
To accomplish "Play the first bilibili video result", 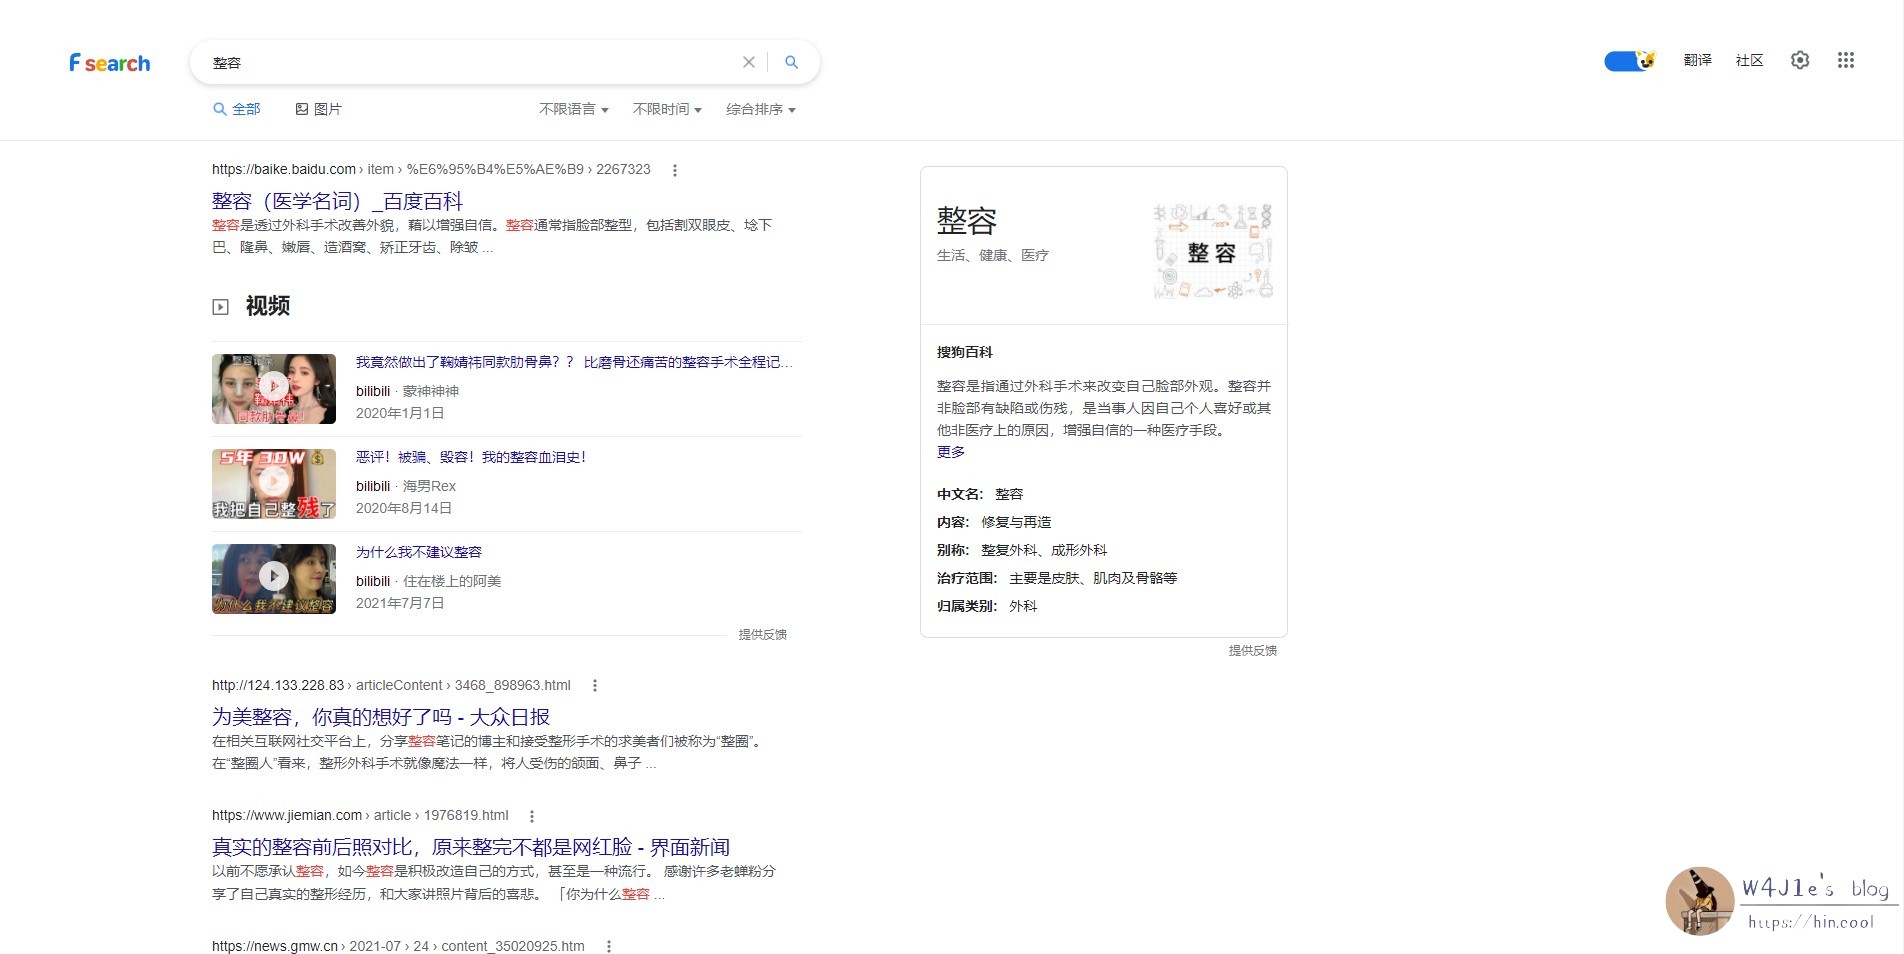I will tap(273, 388).
